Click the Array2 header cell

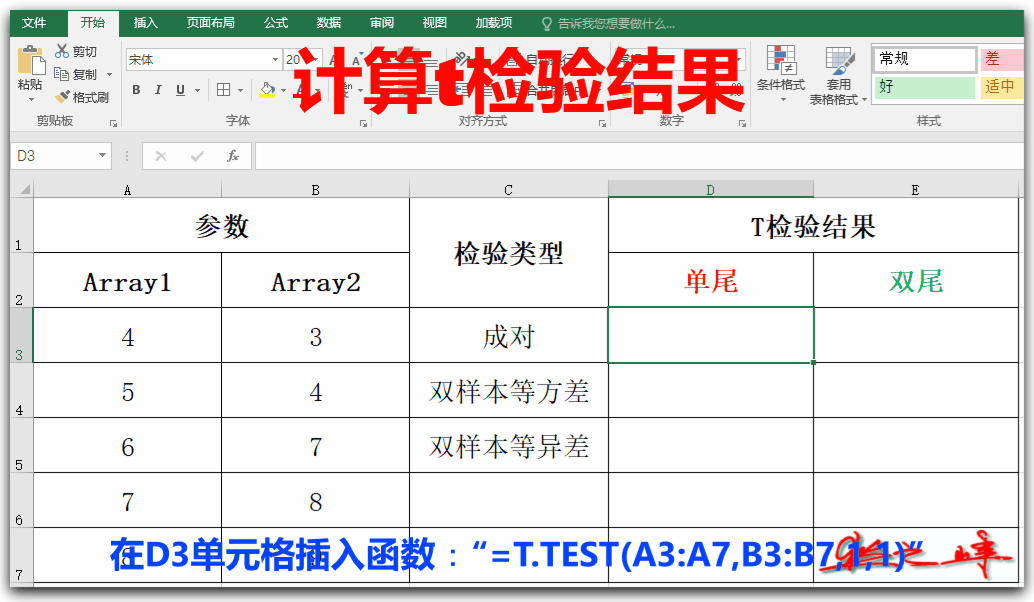pos(315,280)
